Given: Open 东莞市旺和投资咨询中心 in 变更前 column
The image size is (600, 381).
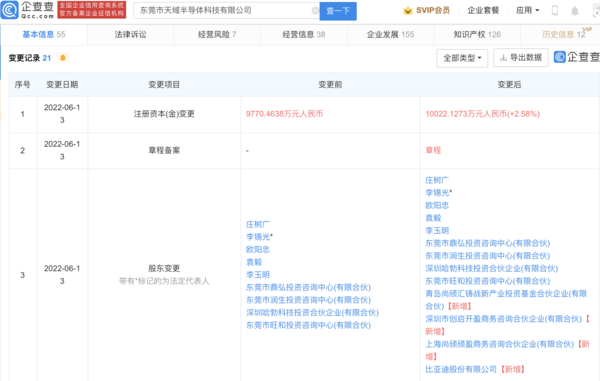Looking at the screenshot, I should click(308, 325).
